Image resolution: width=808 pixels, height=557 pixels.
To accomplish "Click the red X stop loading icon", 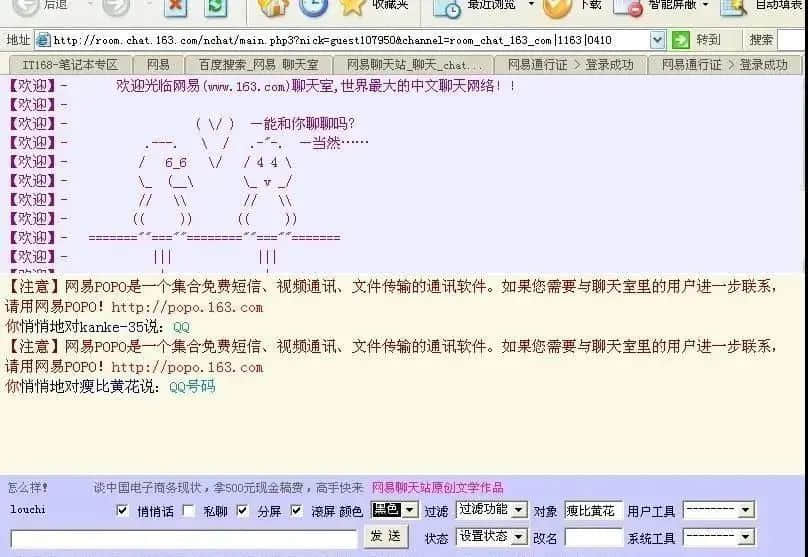I will tap(176, 8).
